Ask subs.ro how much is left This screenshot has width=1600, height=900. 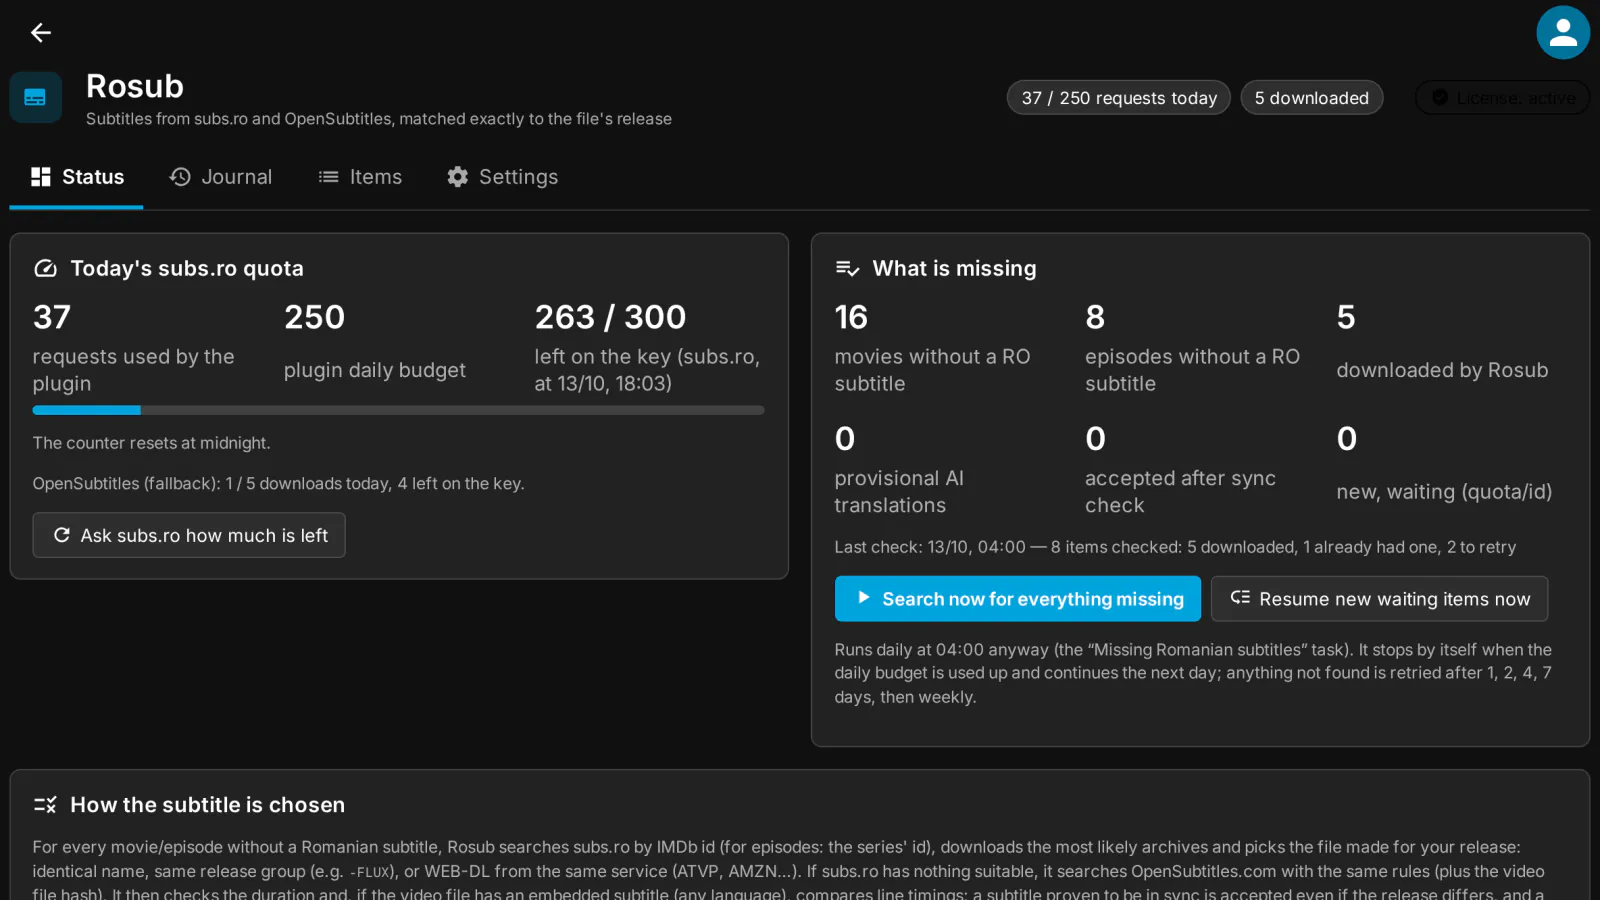tap(189, 535)
